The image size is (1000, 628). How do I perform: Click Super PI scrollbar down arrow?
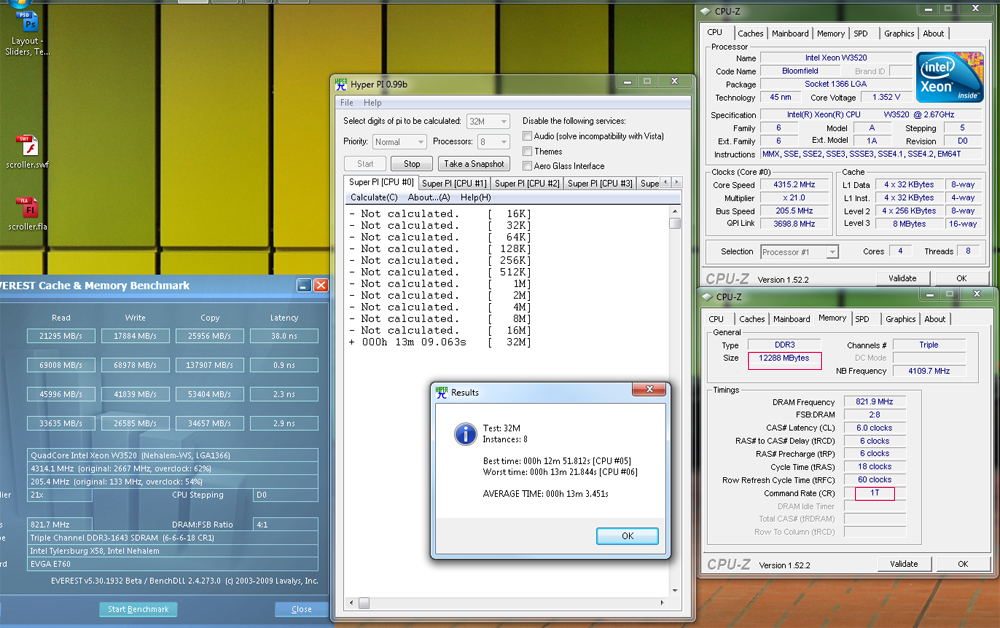pos(675,590)
